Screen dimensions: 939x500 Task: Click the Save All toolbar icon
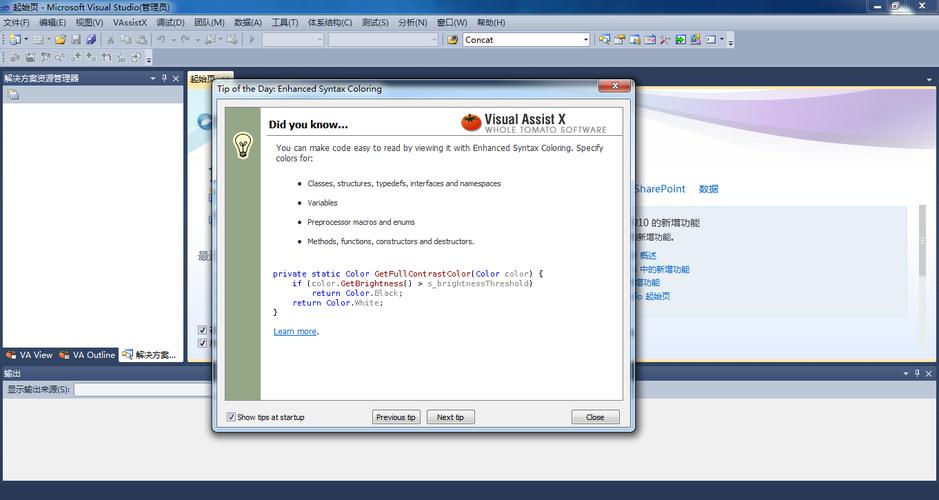(91, 40)
